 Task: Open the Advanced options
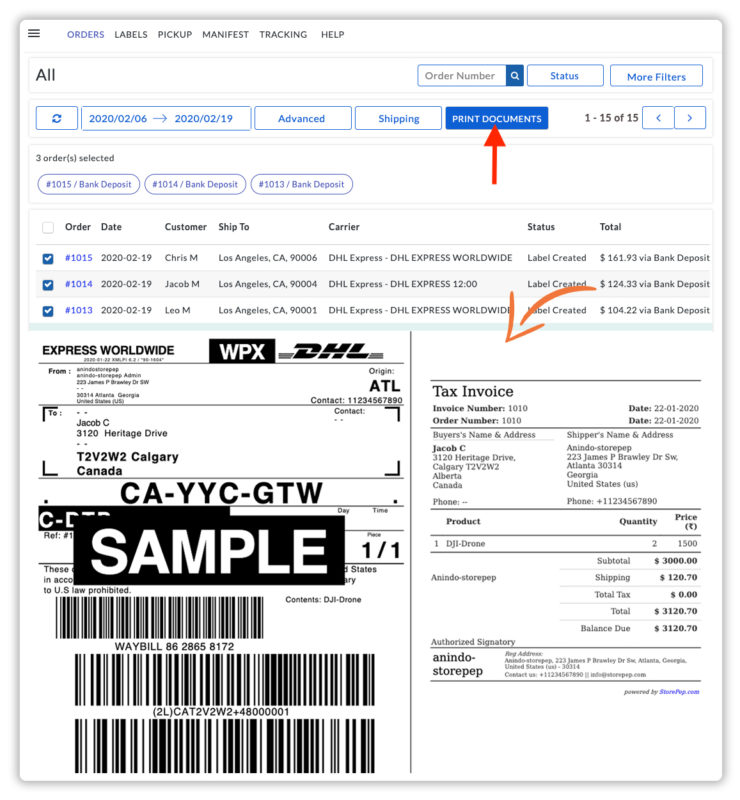[x=303, y=118]
